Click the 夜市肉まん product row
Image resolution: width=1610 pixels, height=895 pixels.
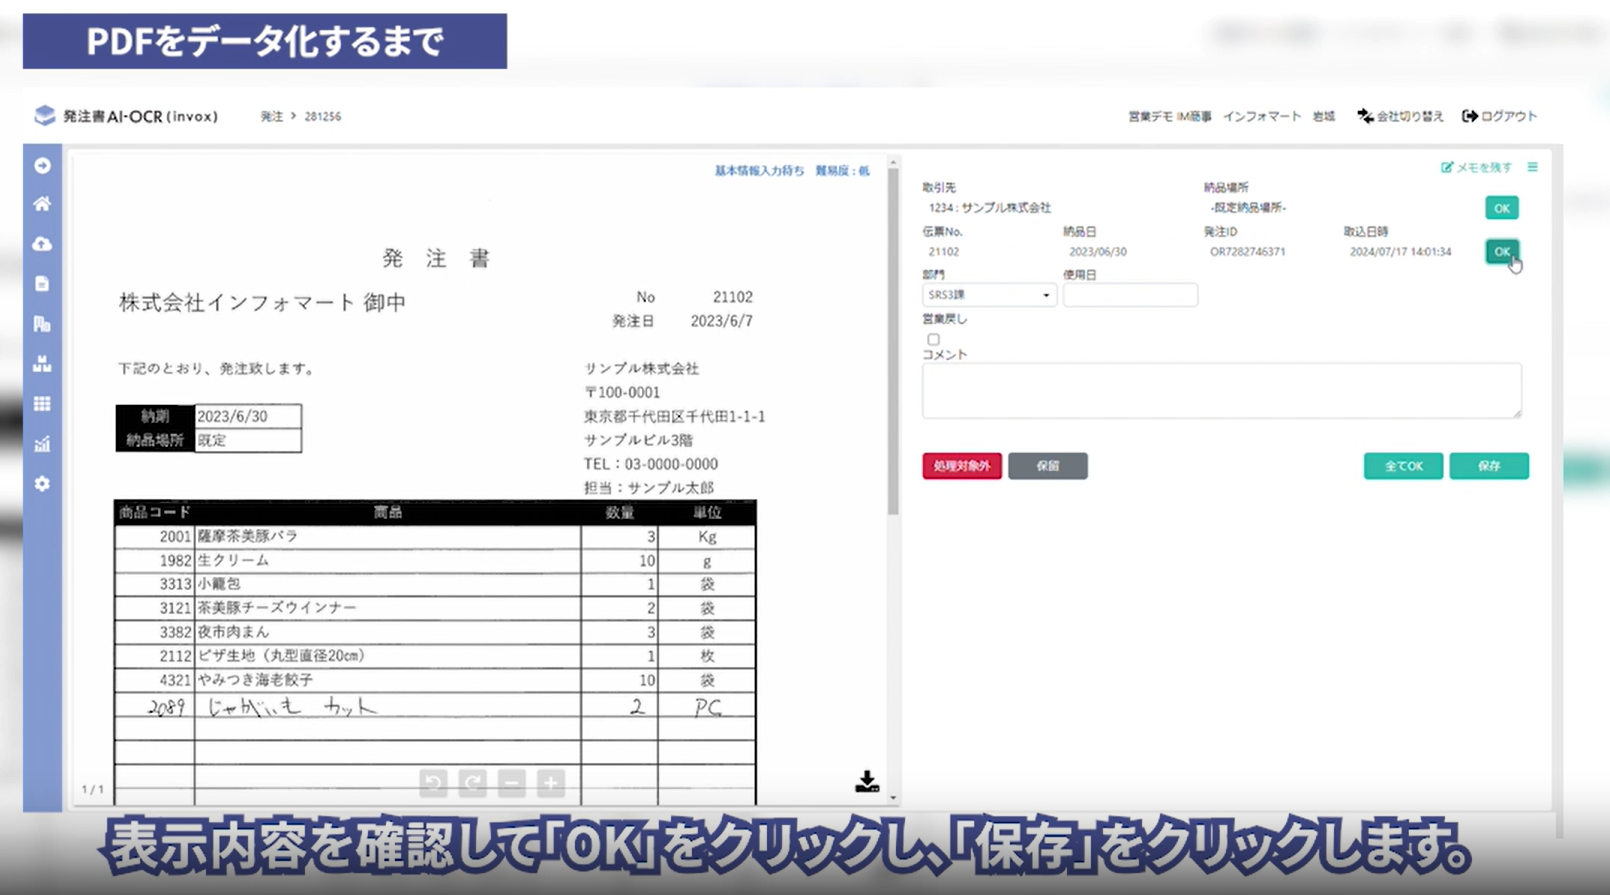435,632
